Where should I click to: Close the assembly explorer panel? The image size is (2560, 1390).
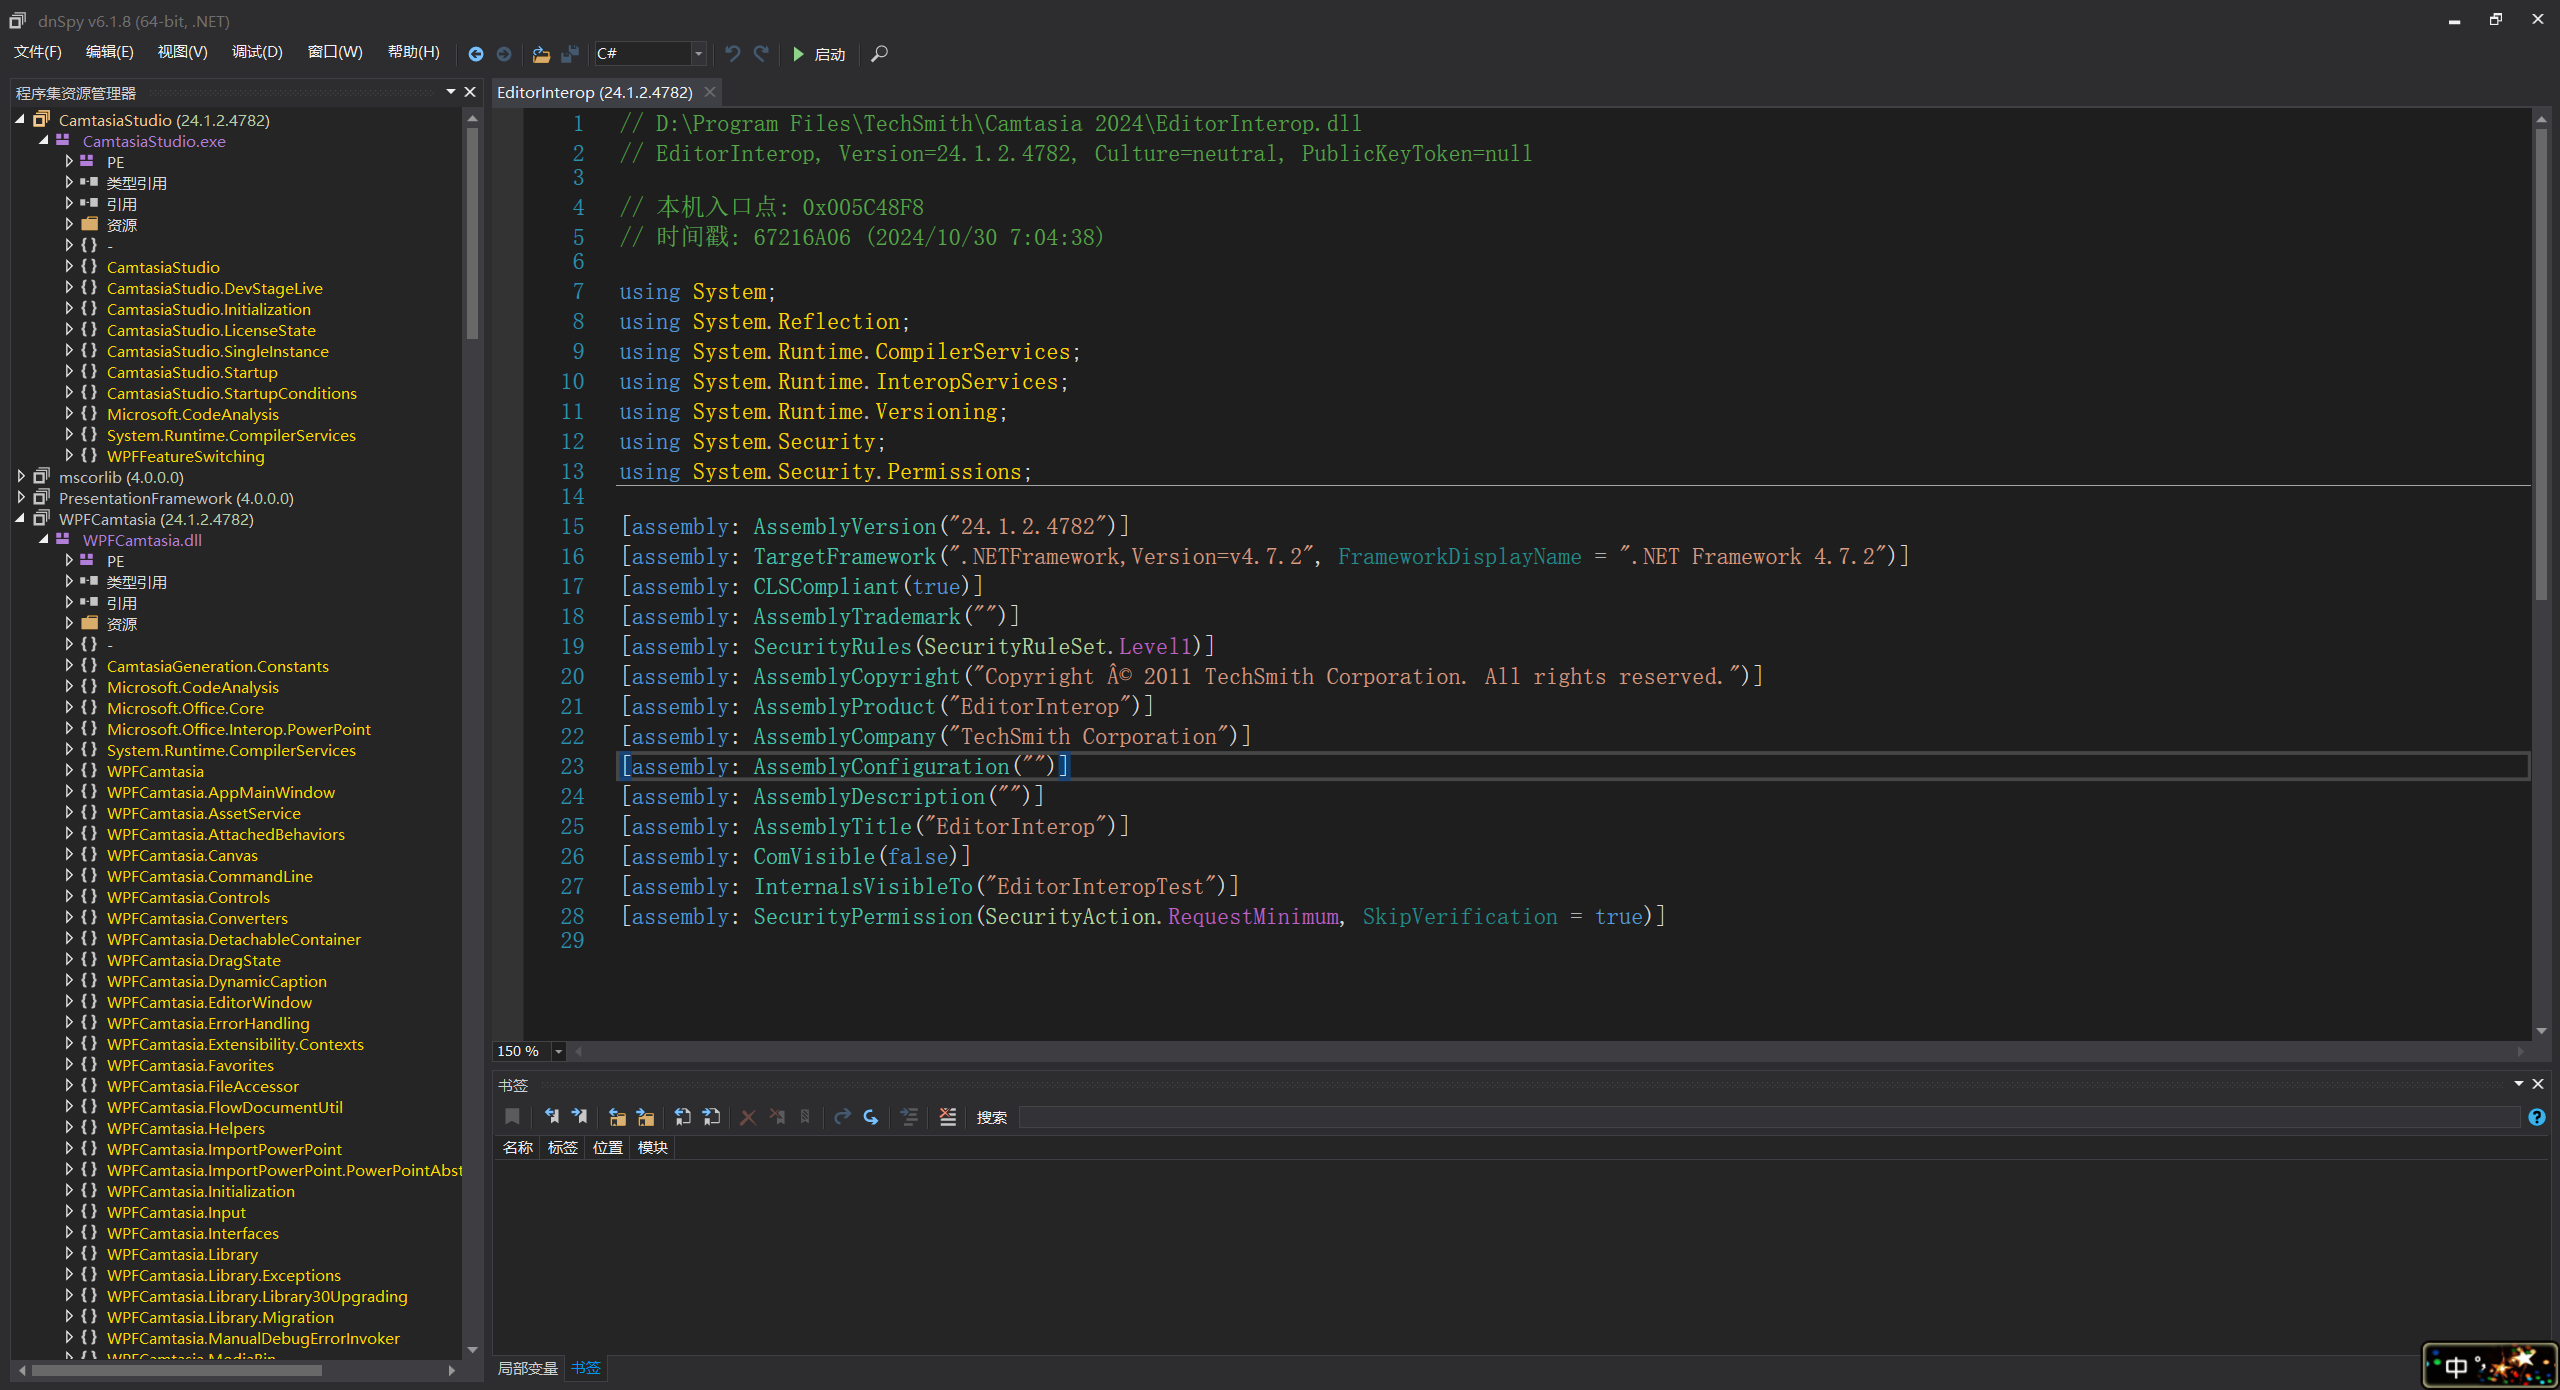(x=470, y=92)
